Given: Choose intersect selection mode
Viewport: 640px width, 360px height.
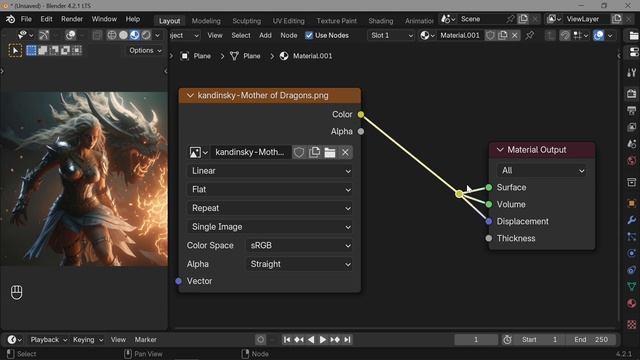Looking at the screenshot, I should click(77, 50).
